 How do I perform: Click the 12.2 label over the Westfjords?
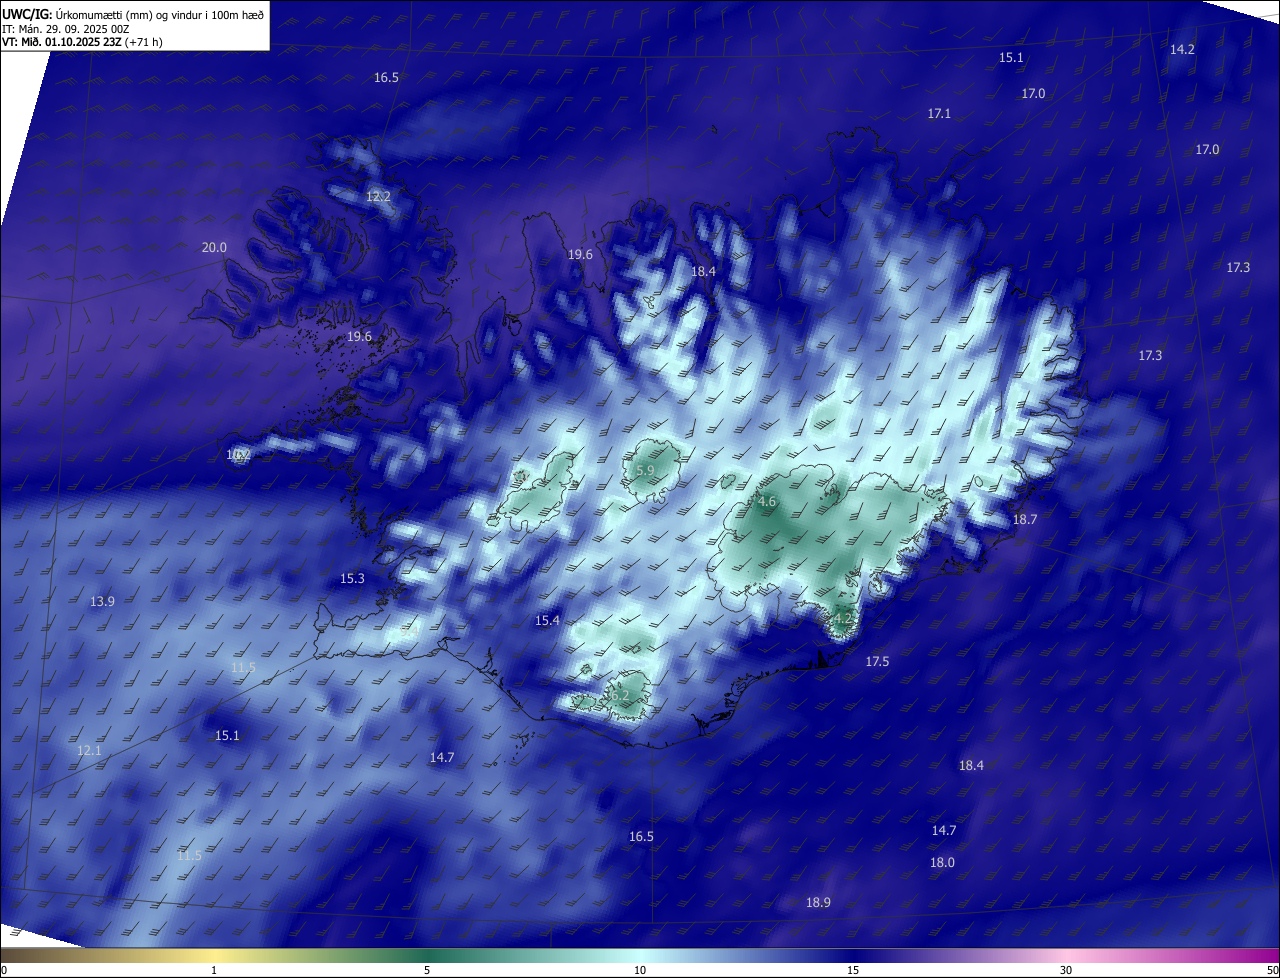pos(378,197)
